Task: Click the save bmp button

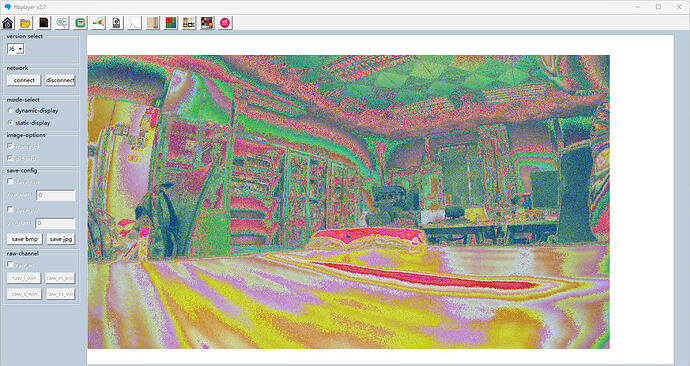Action: click(25, 239)
